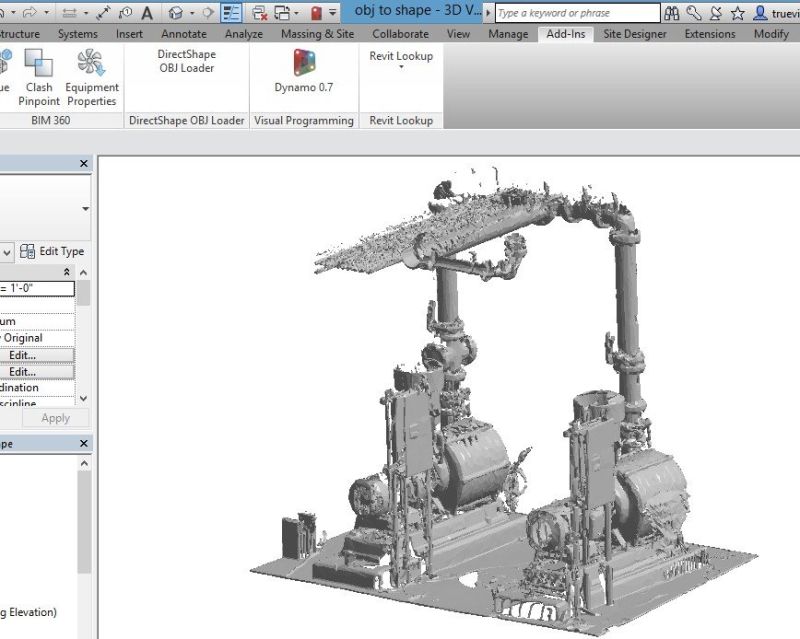Activate the Text tool
The image size is (800, 639).
pos(147,12)
